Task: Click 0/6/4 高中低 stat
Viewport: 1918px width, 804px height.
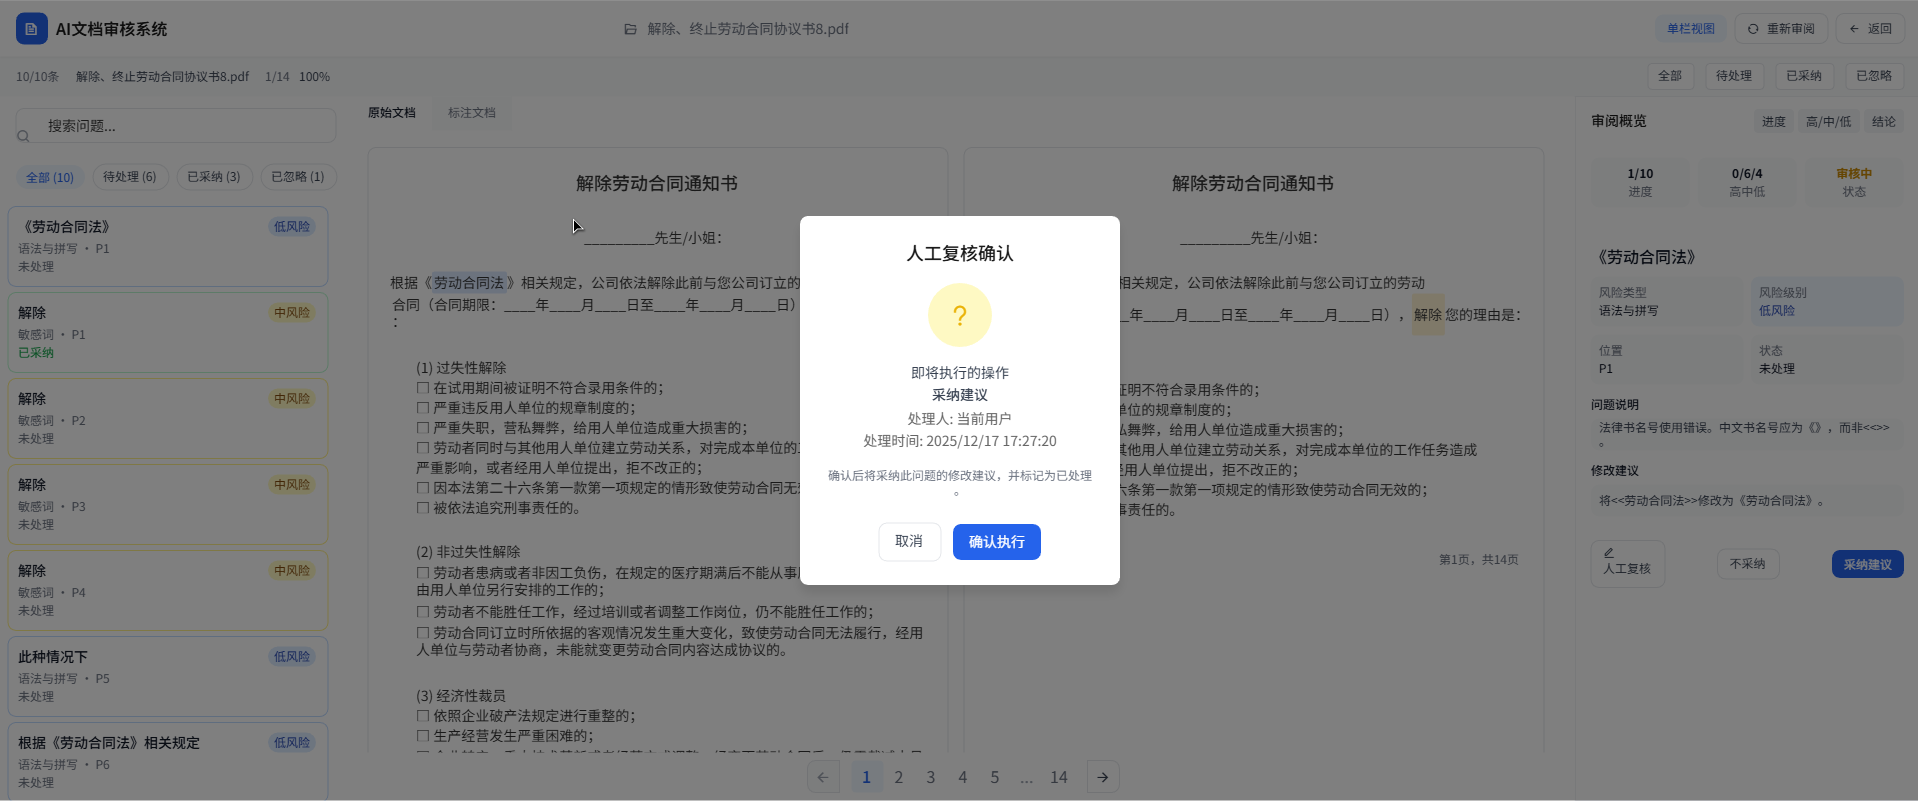Action: (1747, 182)
